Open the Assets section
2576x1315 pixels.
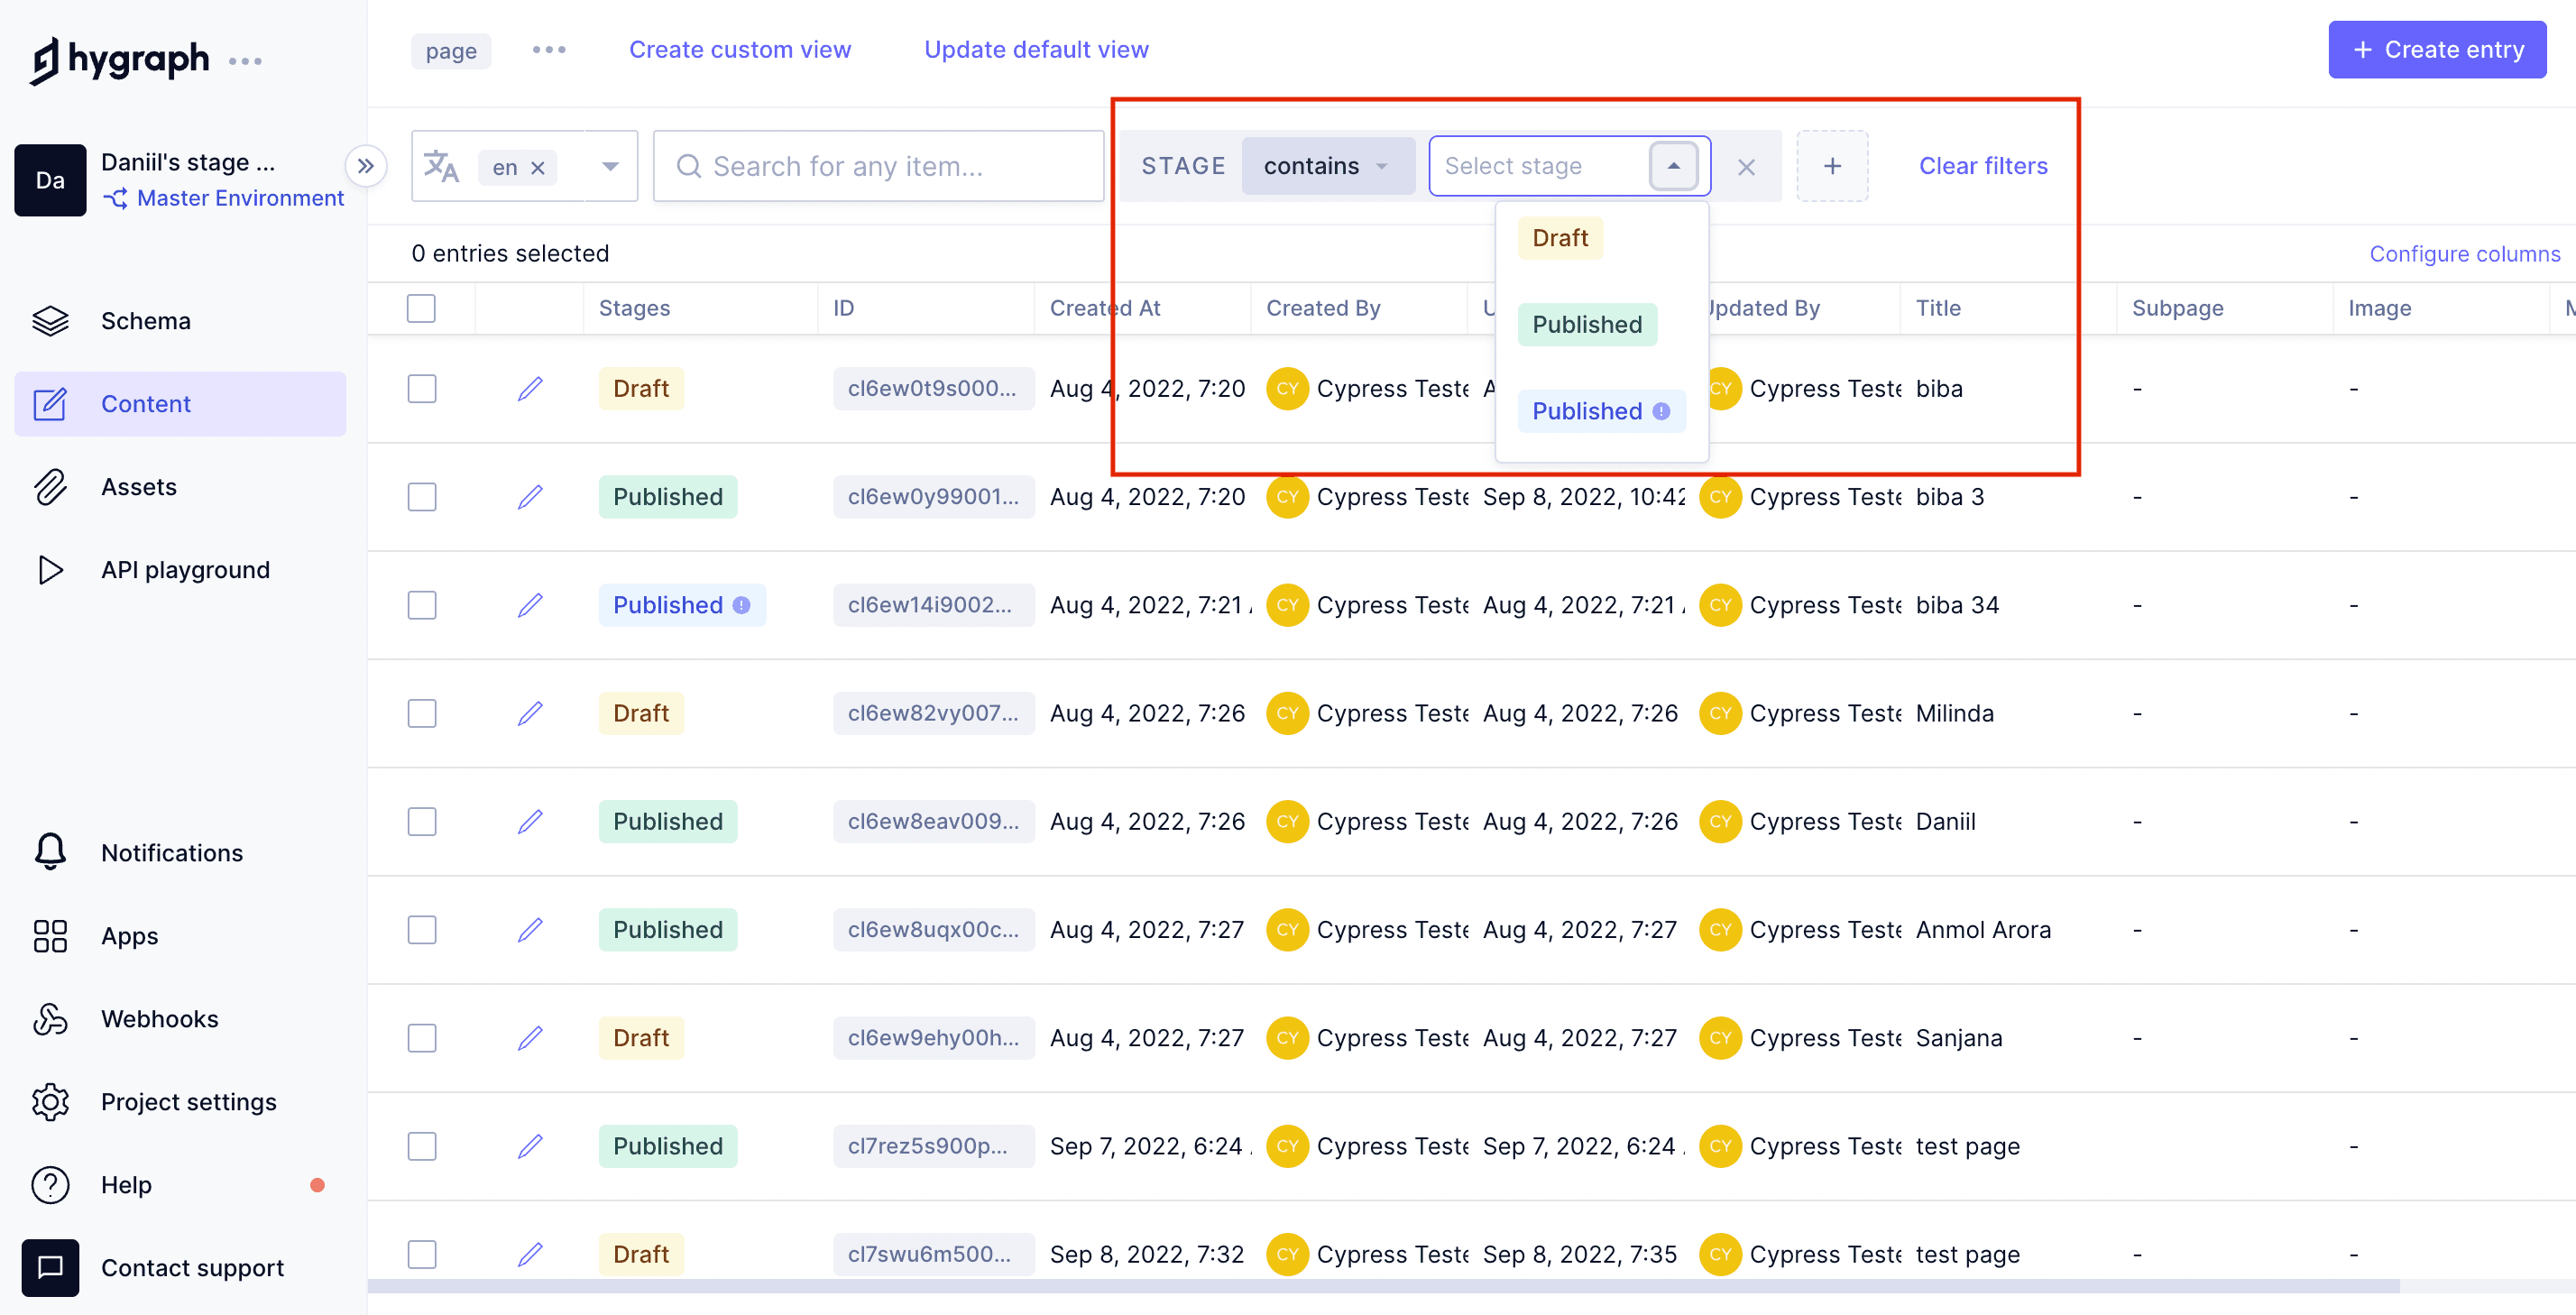coord(139,487)
